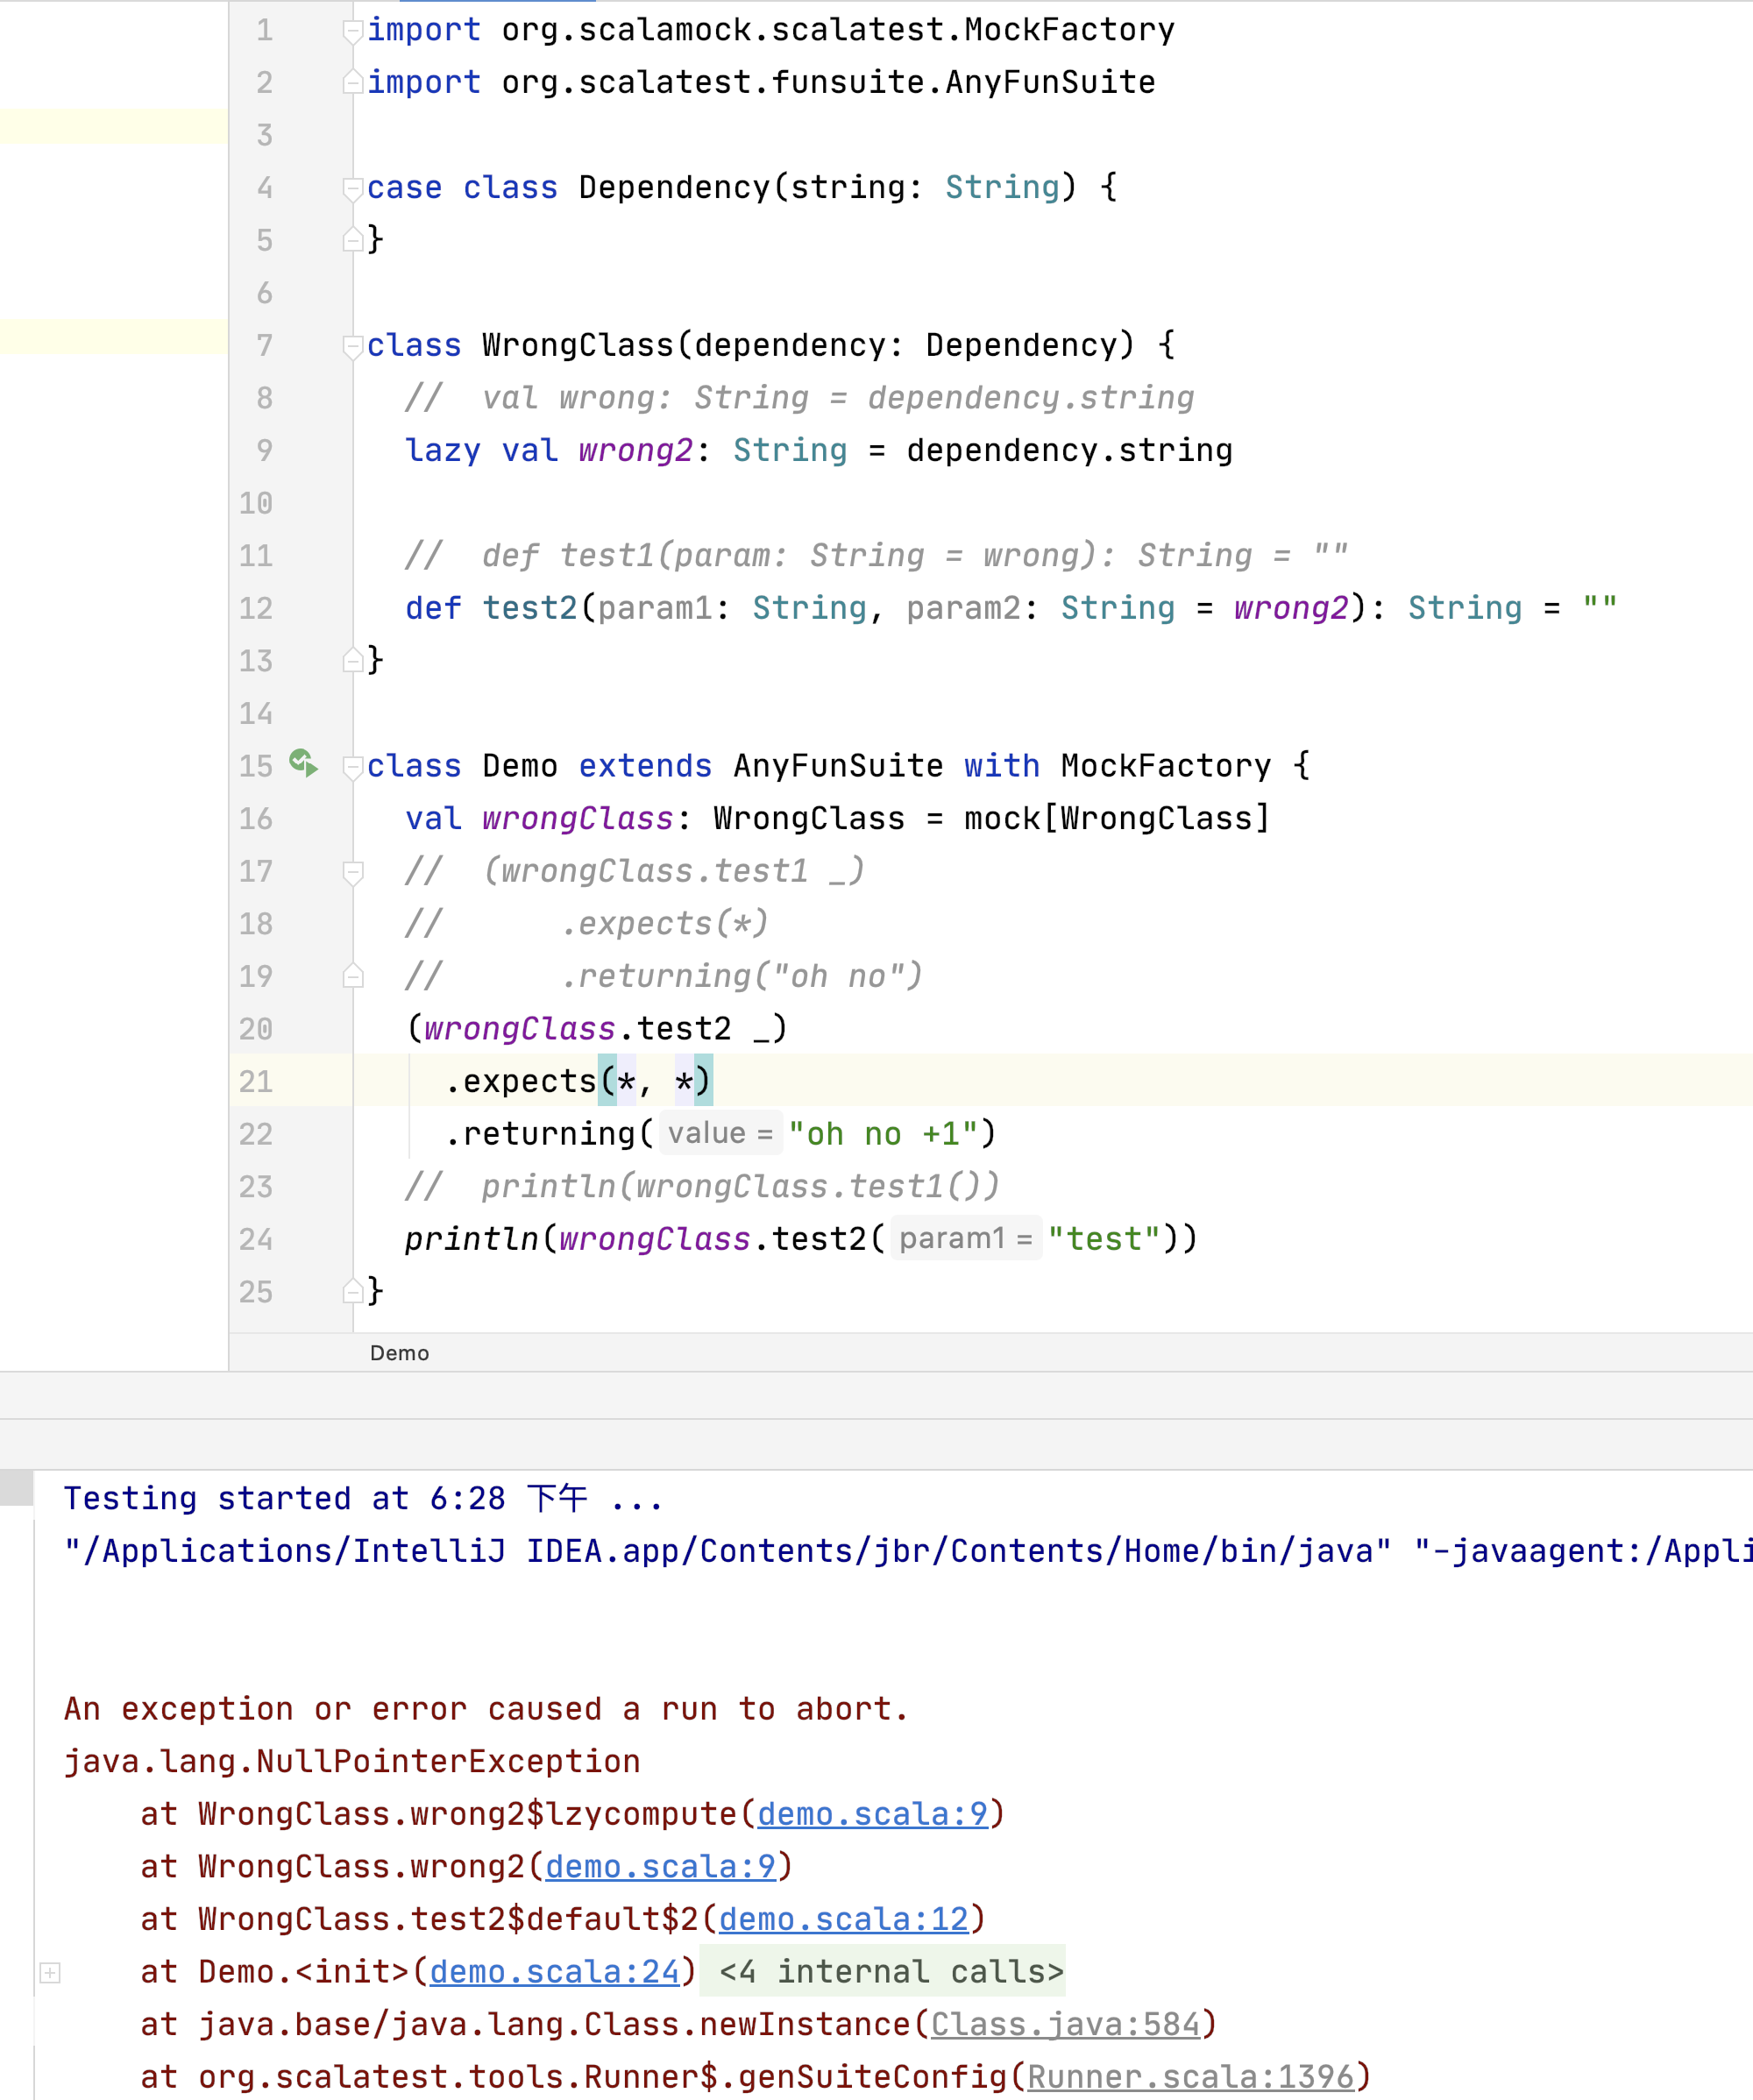Open the demo.scala:24 stack trace link

pyautogui.click(x=554, y=1971)
